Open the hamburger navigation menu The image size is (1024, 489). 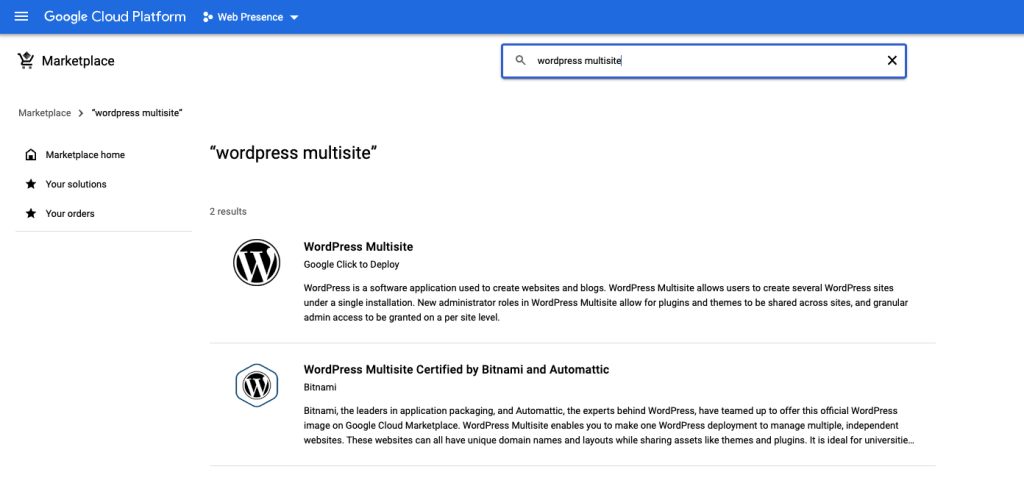[x=21, y=17]
